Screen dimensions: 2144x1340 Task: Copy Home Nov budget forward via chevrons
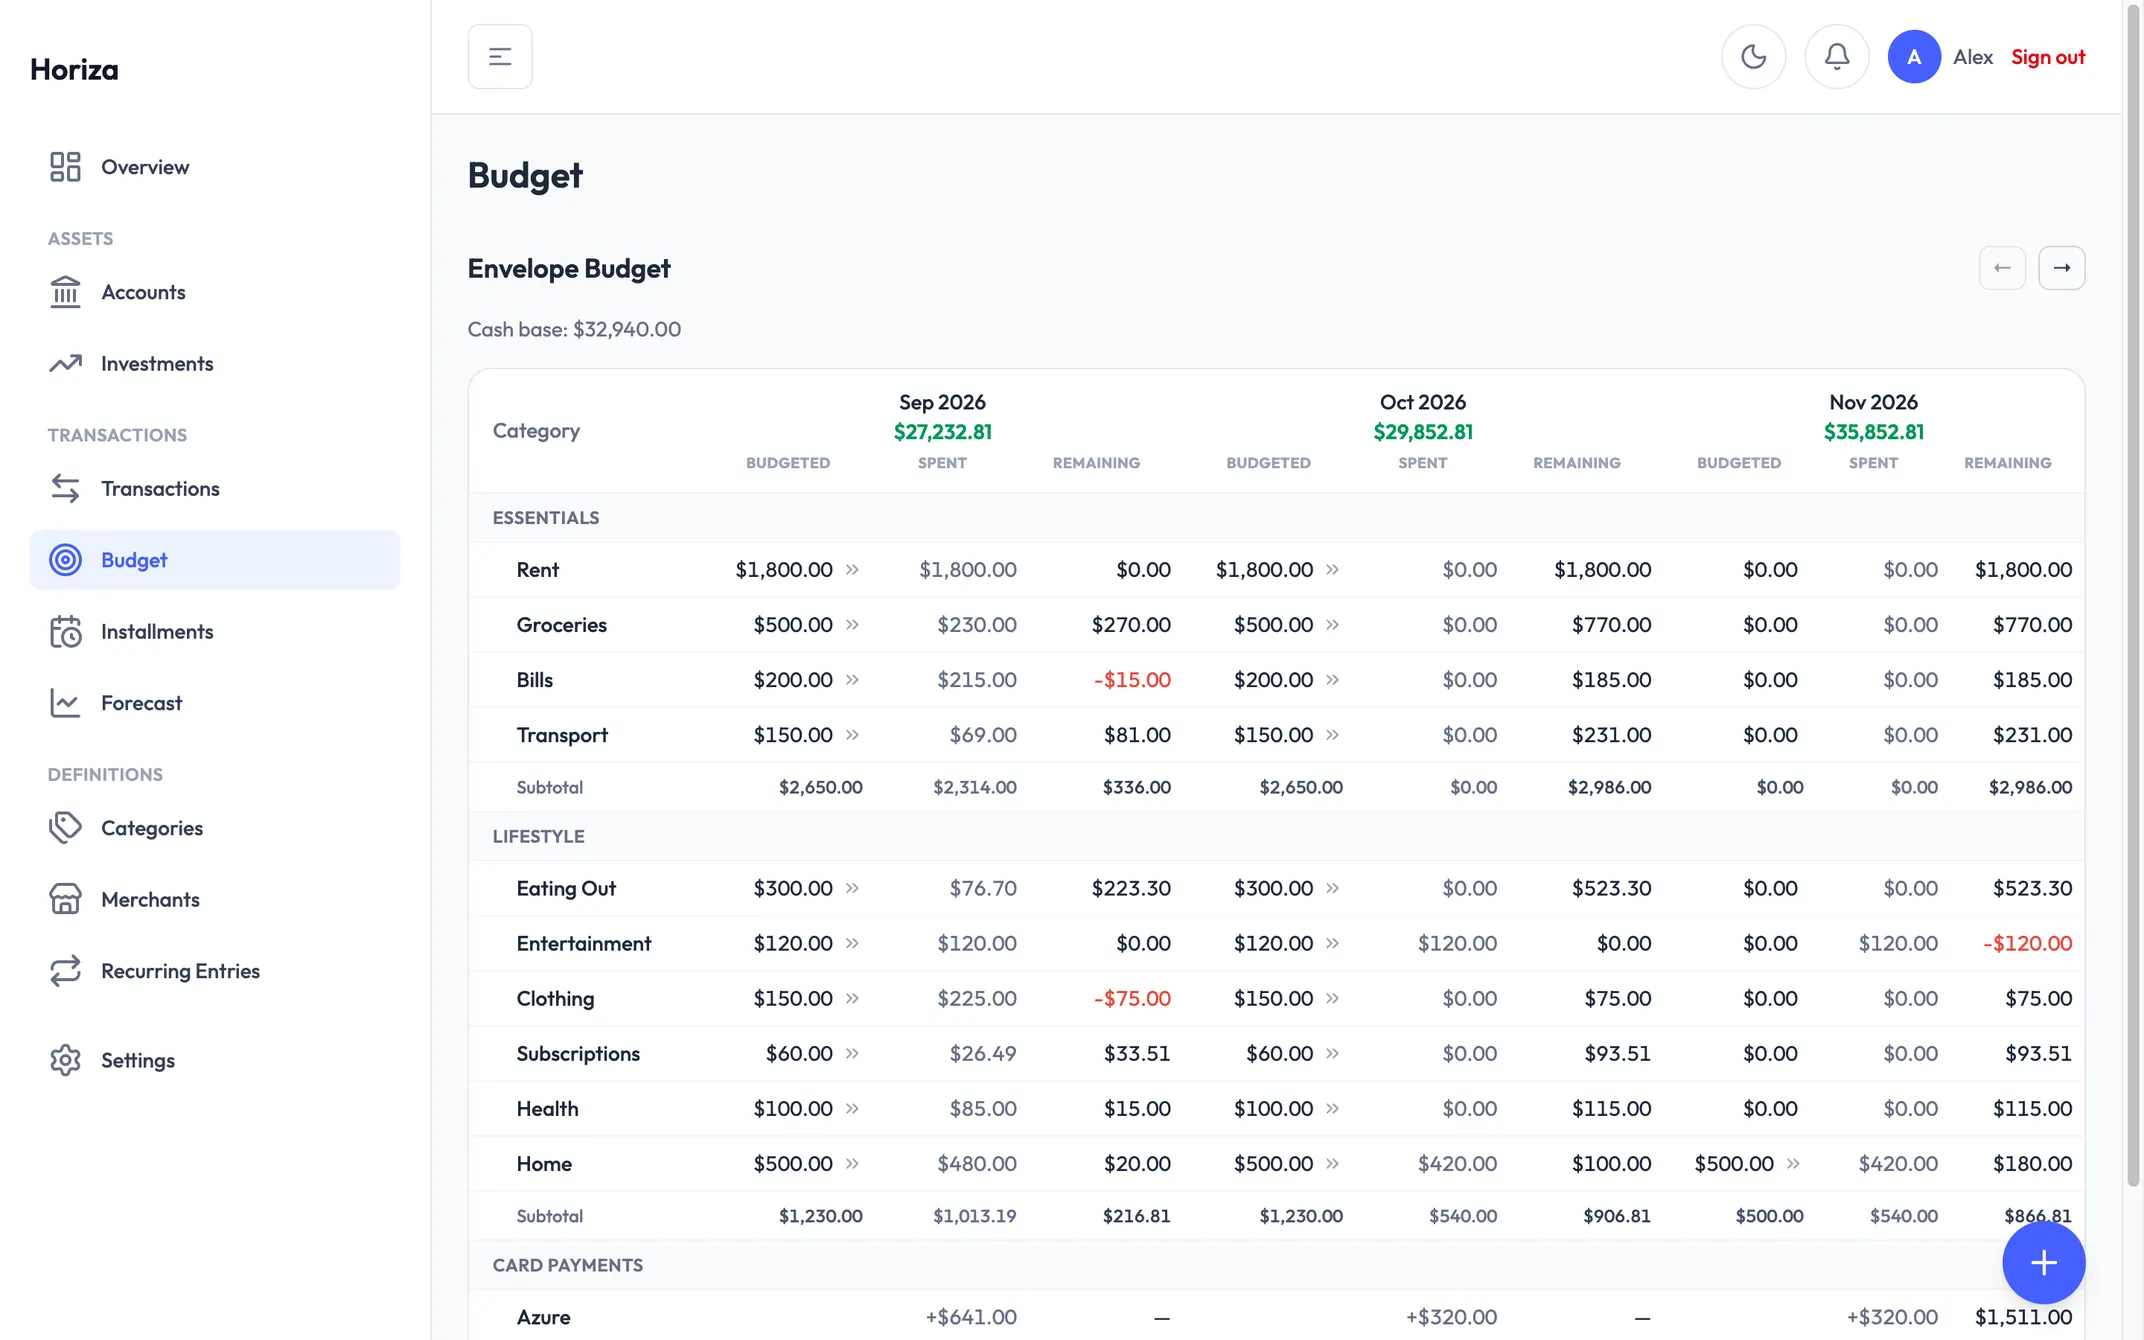point(1793,1164)
